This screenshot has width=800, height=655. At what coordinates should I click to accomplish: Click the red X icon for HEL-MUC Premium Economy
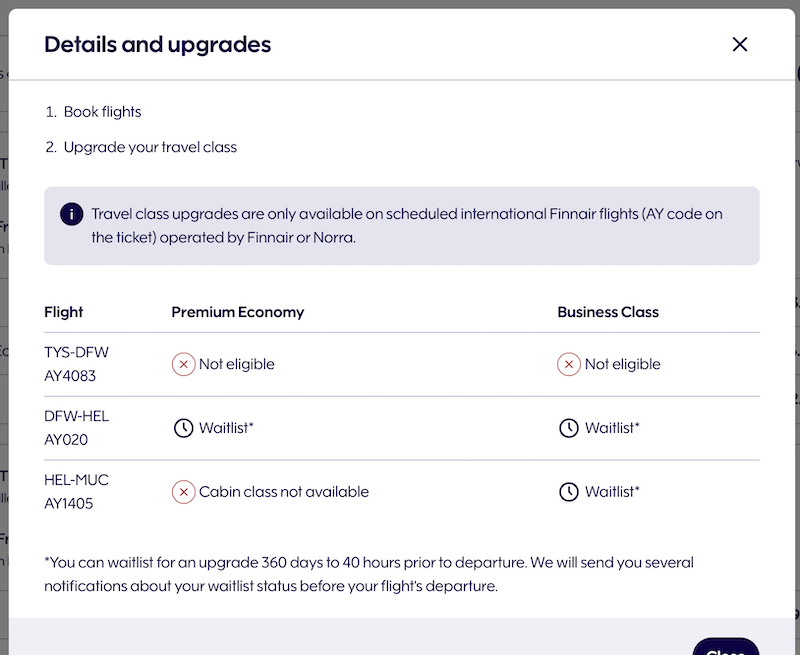click(183, 492)
